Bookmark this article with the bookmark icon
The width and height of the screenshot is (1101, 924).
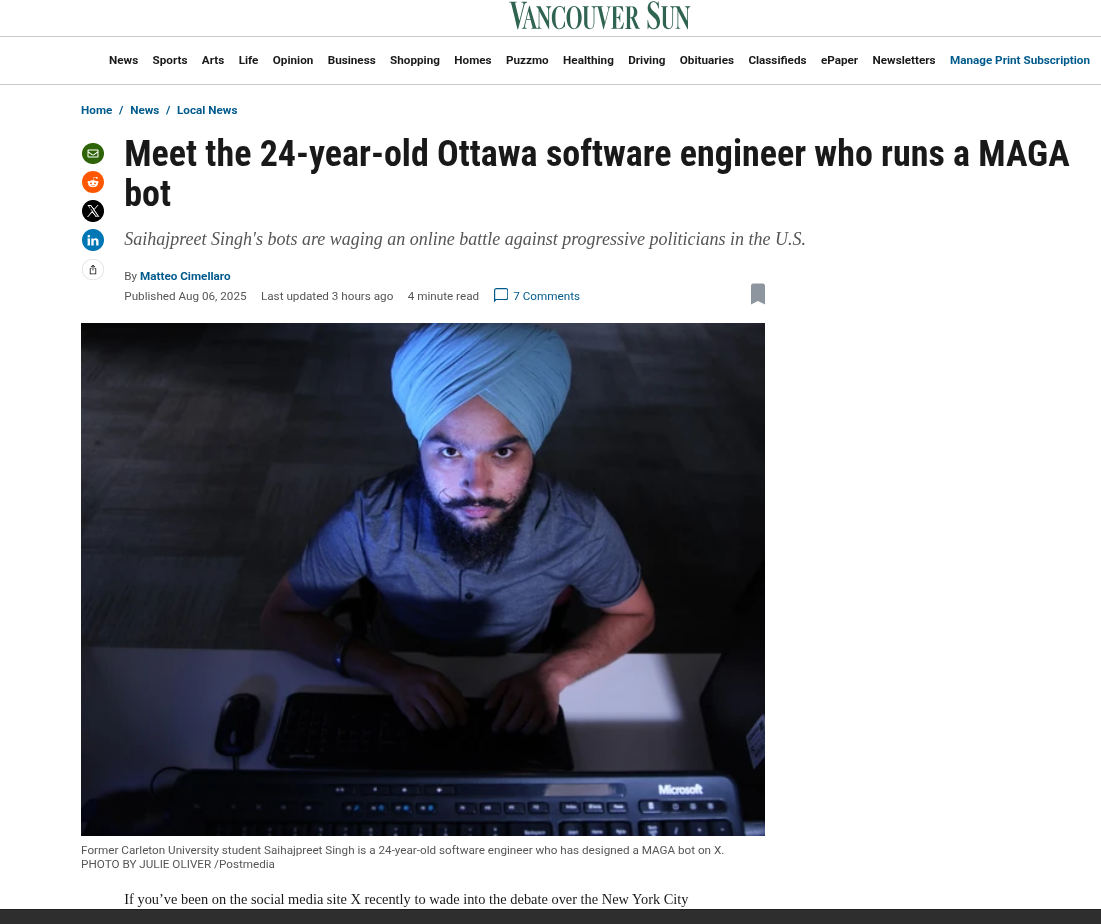[x=758, y=294]
